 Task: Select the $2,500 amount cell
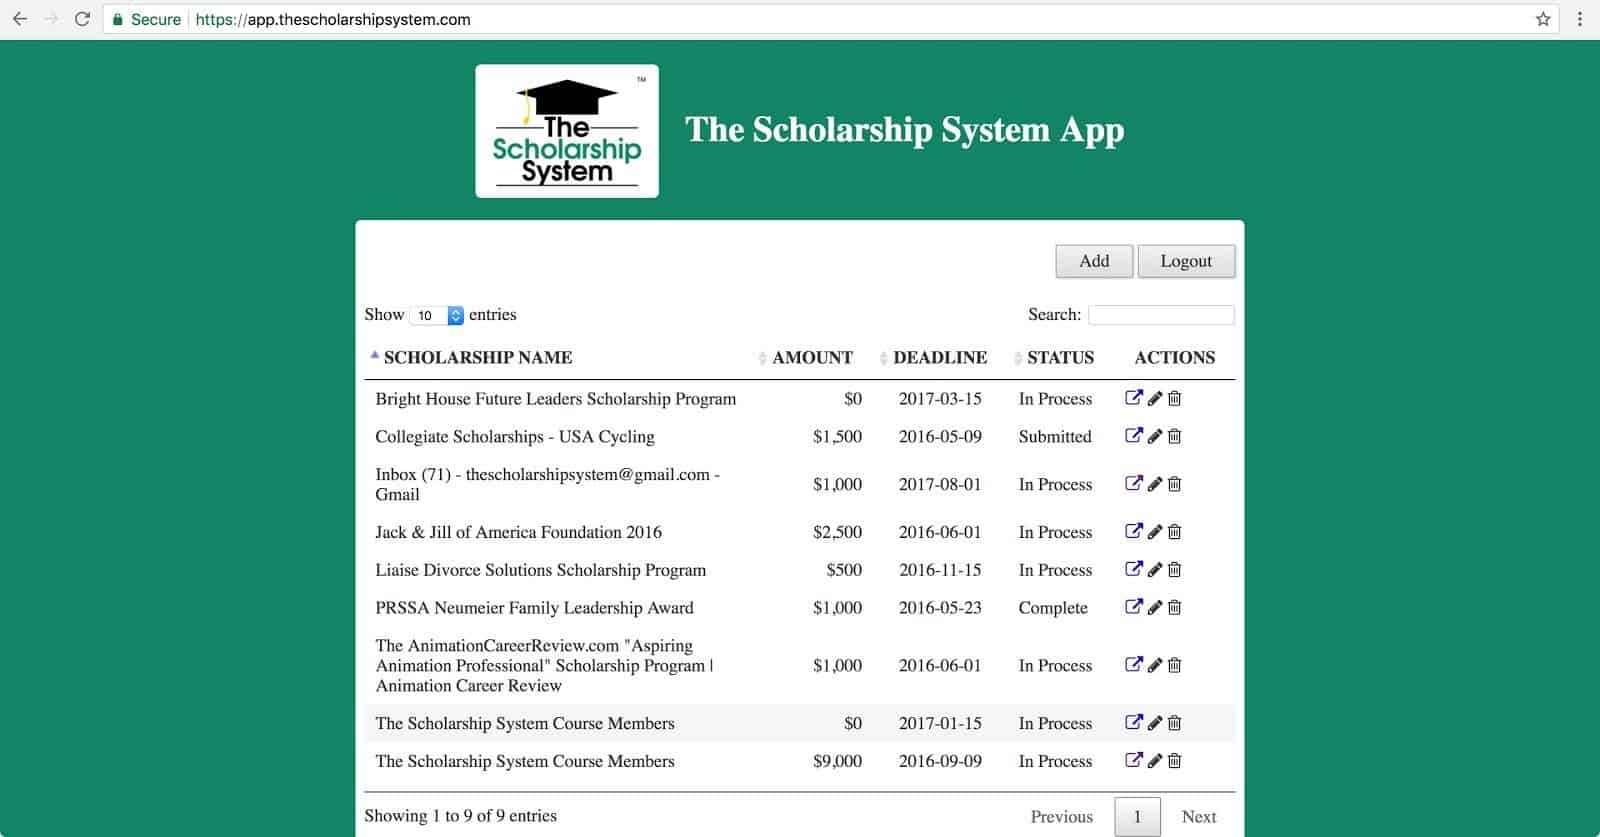(x=837, y=532)
